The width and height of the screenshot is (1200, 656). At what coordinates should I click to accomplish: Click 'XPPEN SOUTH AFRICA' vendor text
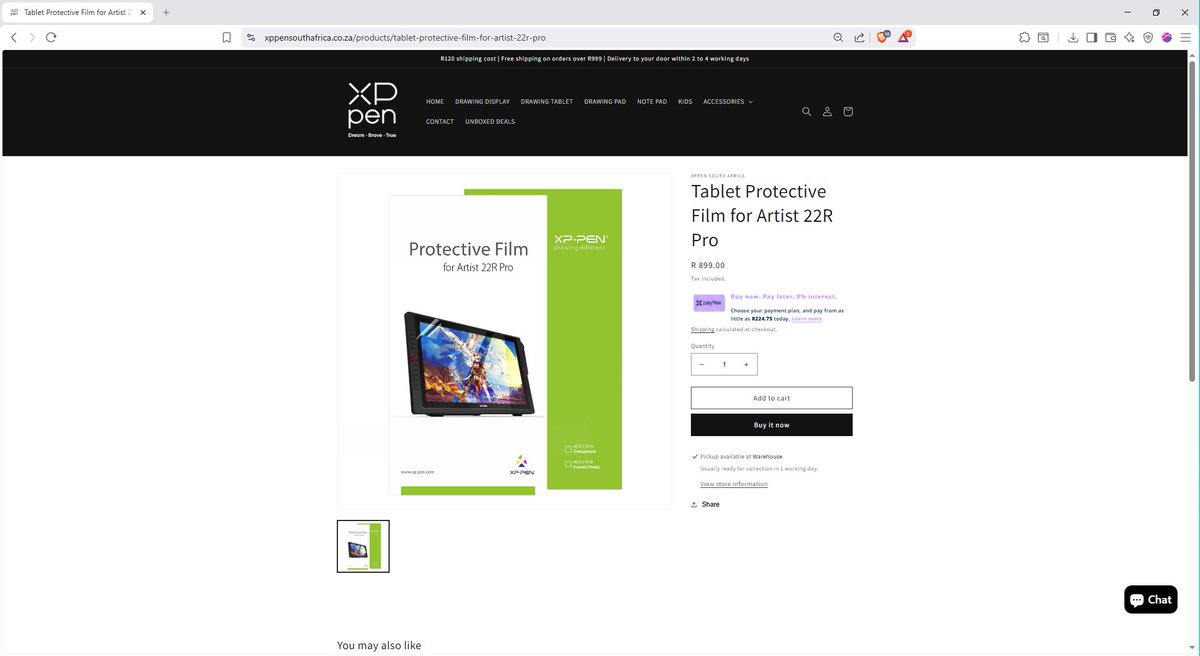click(x=718, y=176)
